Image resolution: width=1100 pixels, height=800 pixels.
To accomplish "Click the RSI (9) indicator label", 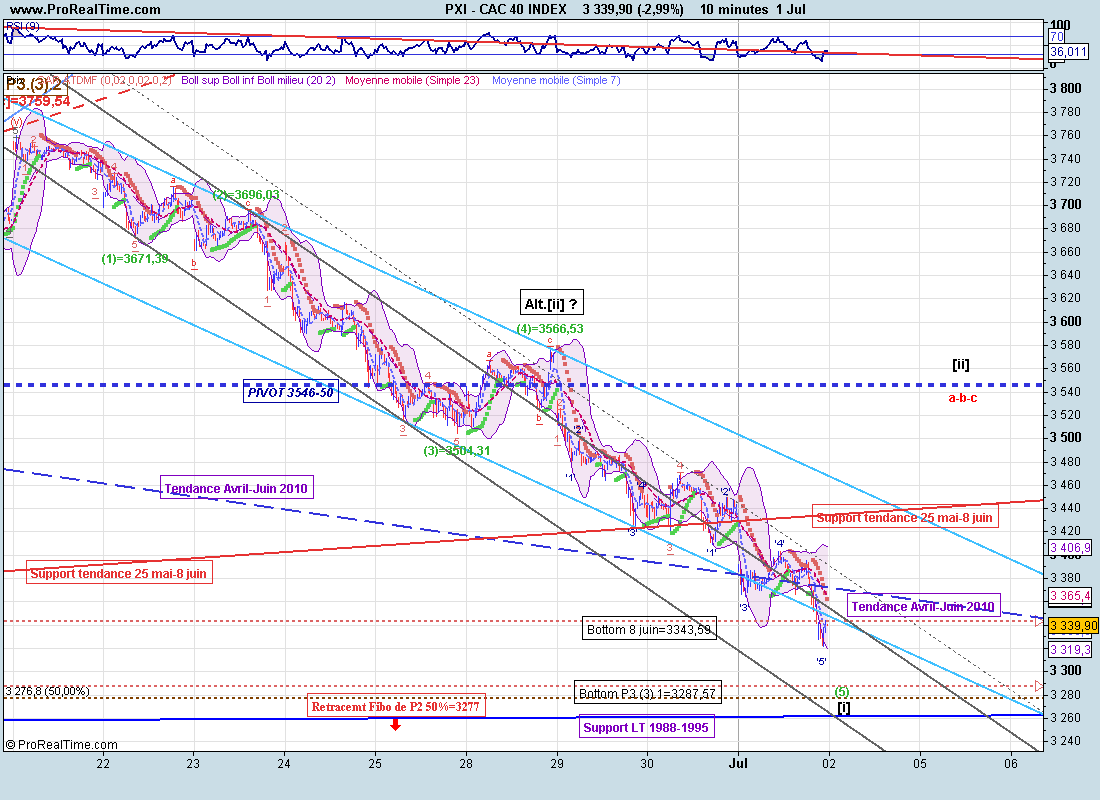I will 22,27.
